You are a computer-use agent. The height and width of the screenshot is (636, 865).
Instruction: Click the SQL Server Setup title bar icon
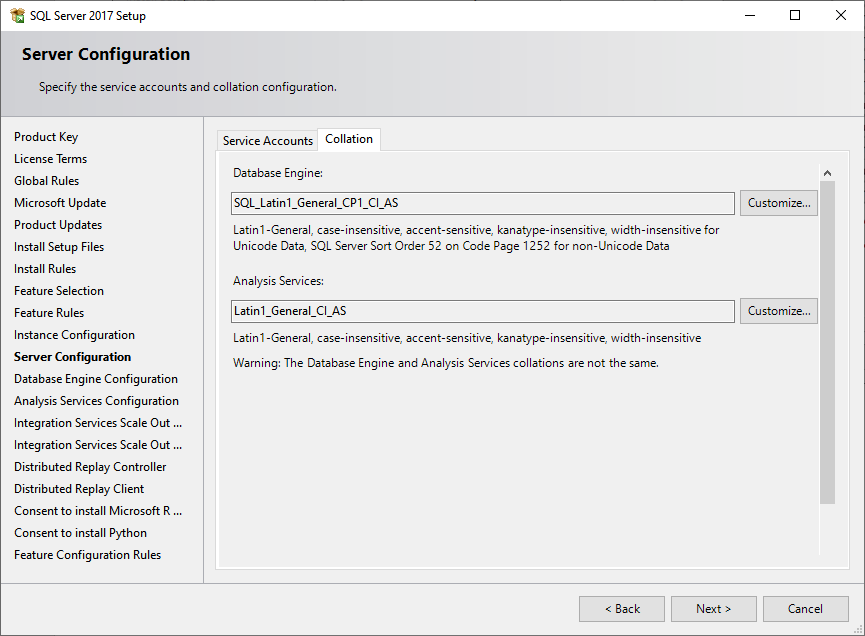pos(17,16)
